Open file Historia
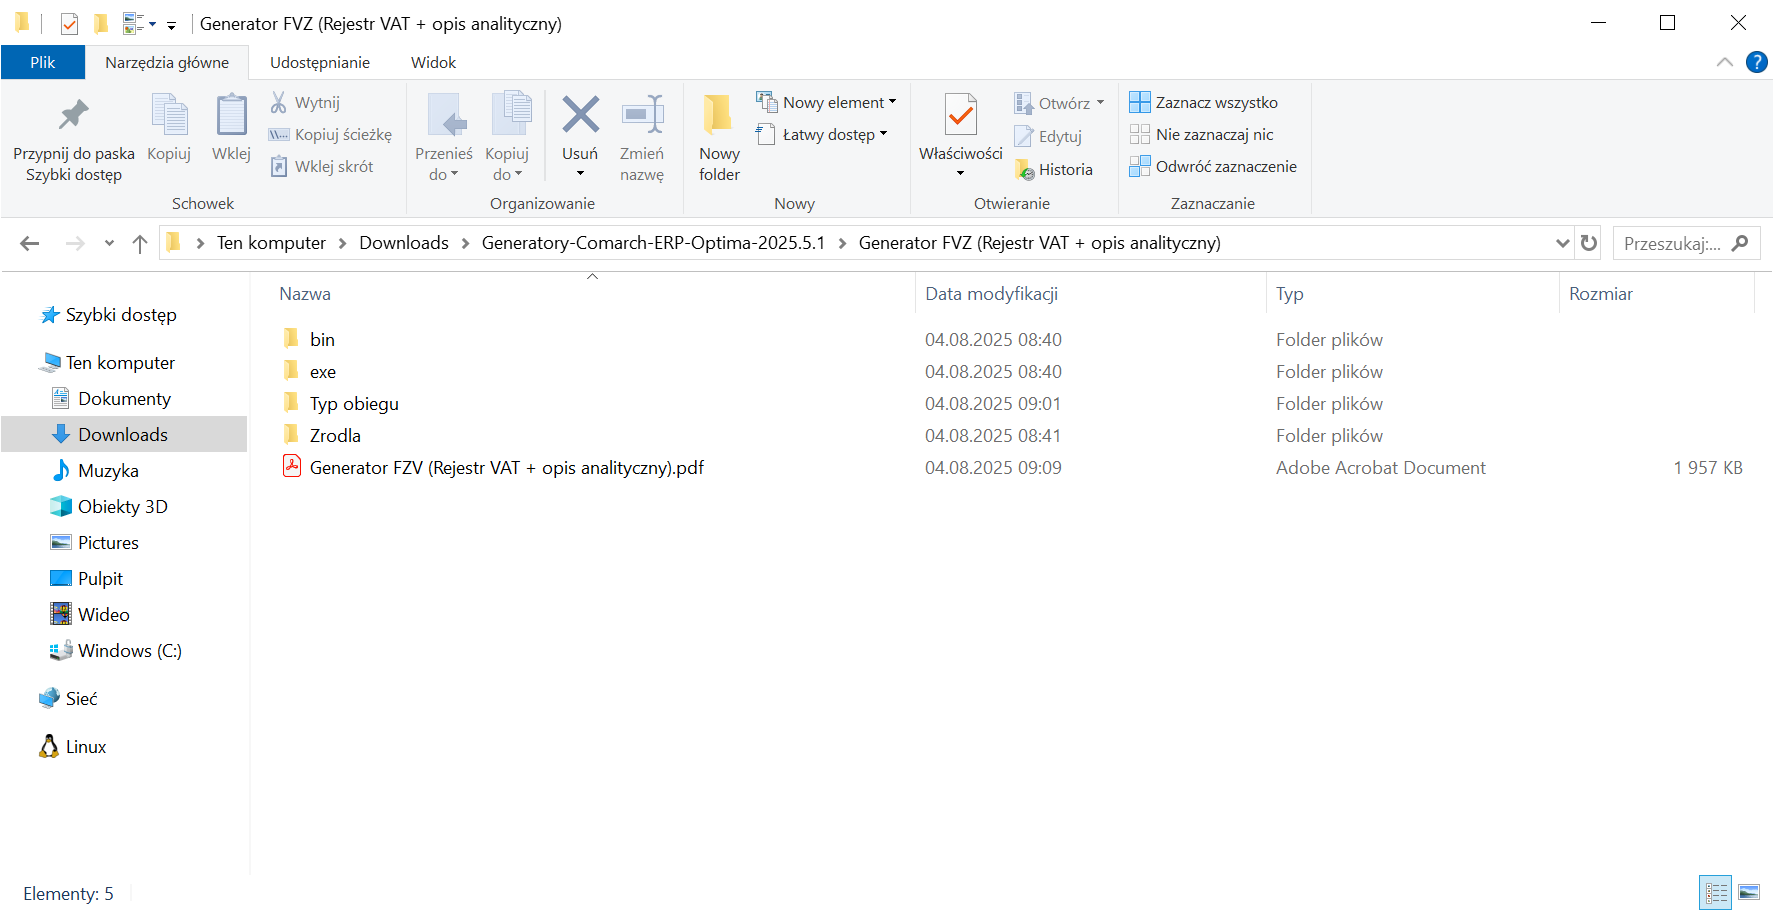The width and height of the screenshot is (1774, 911). (1054, 169)
